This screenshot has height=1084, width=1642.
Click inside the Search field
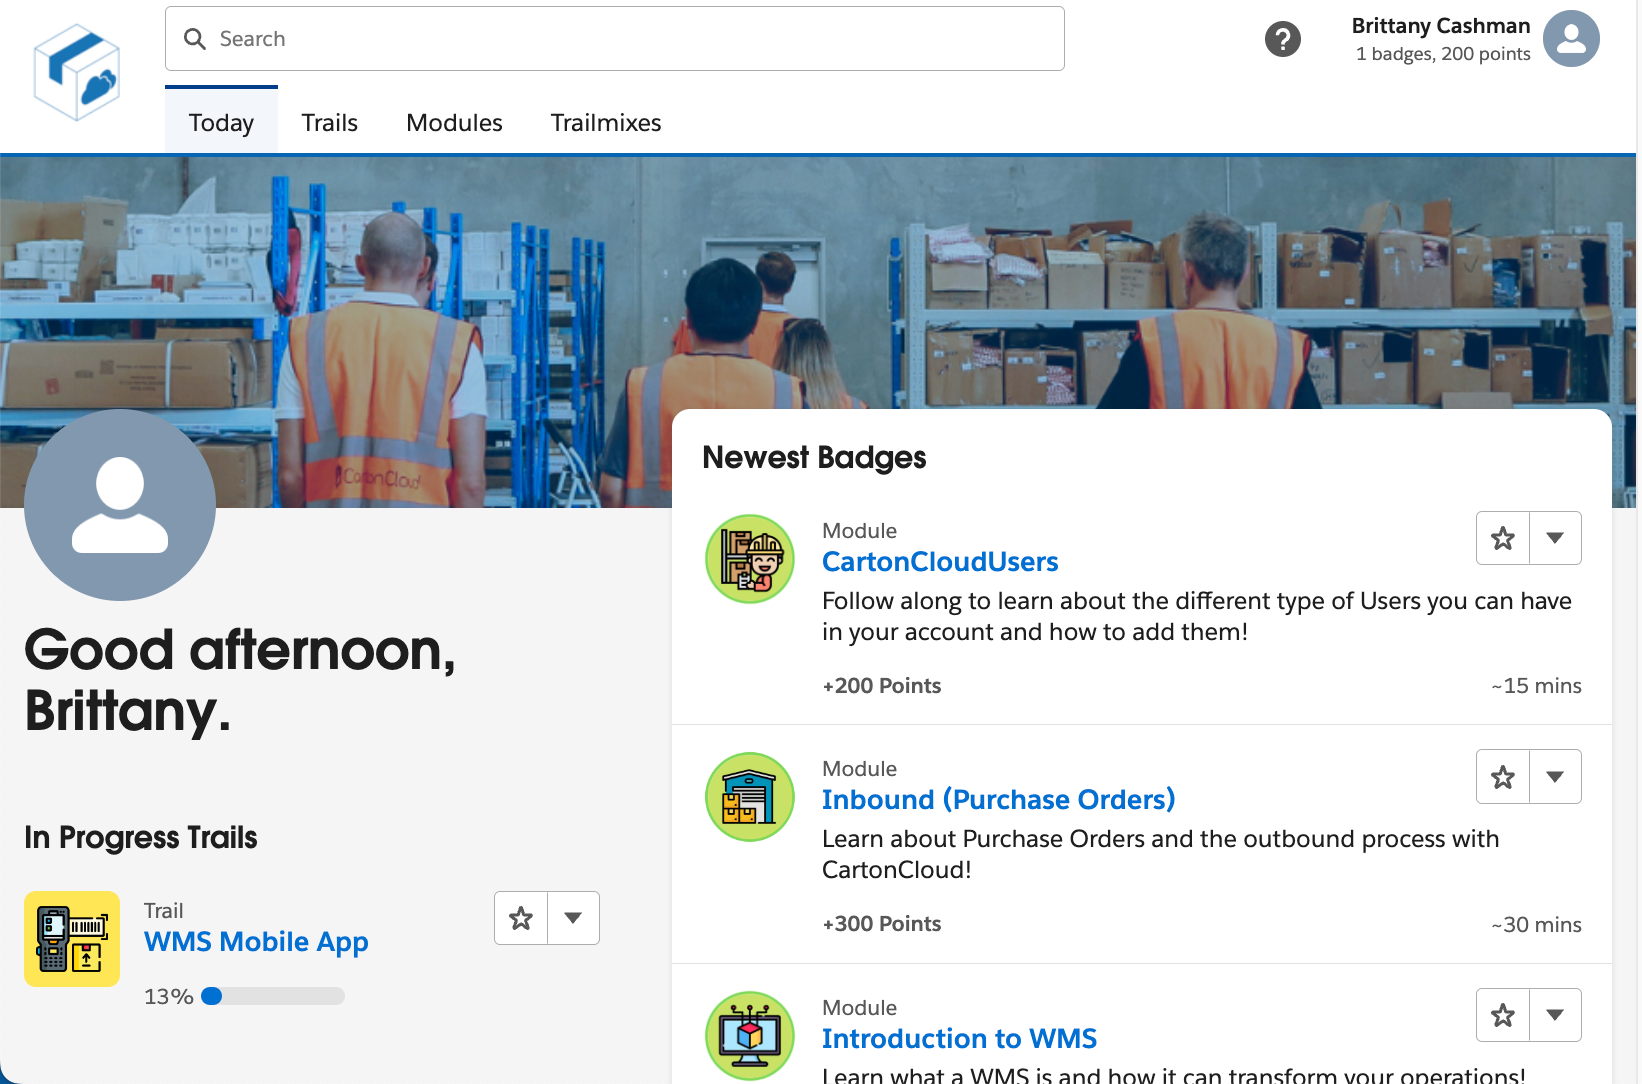(x=500, y=38)
